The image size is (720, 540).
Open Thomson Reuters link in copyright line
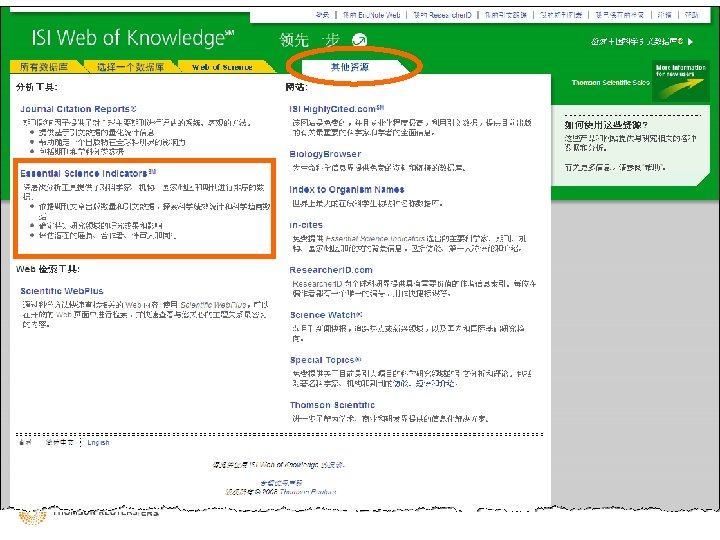click(x=308, y=492)
